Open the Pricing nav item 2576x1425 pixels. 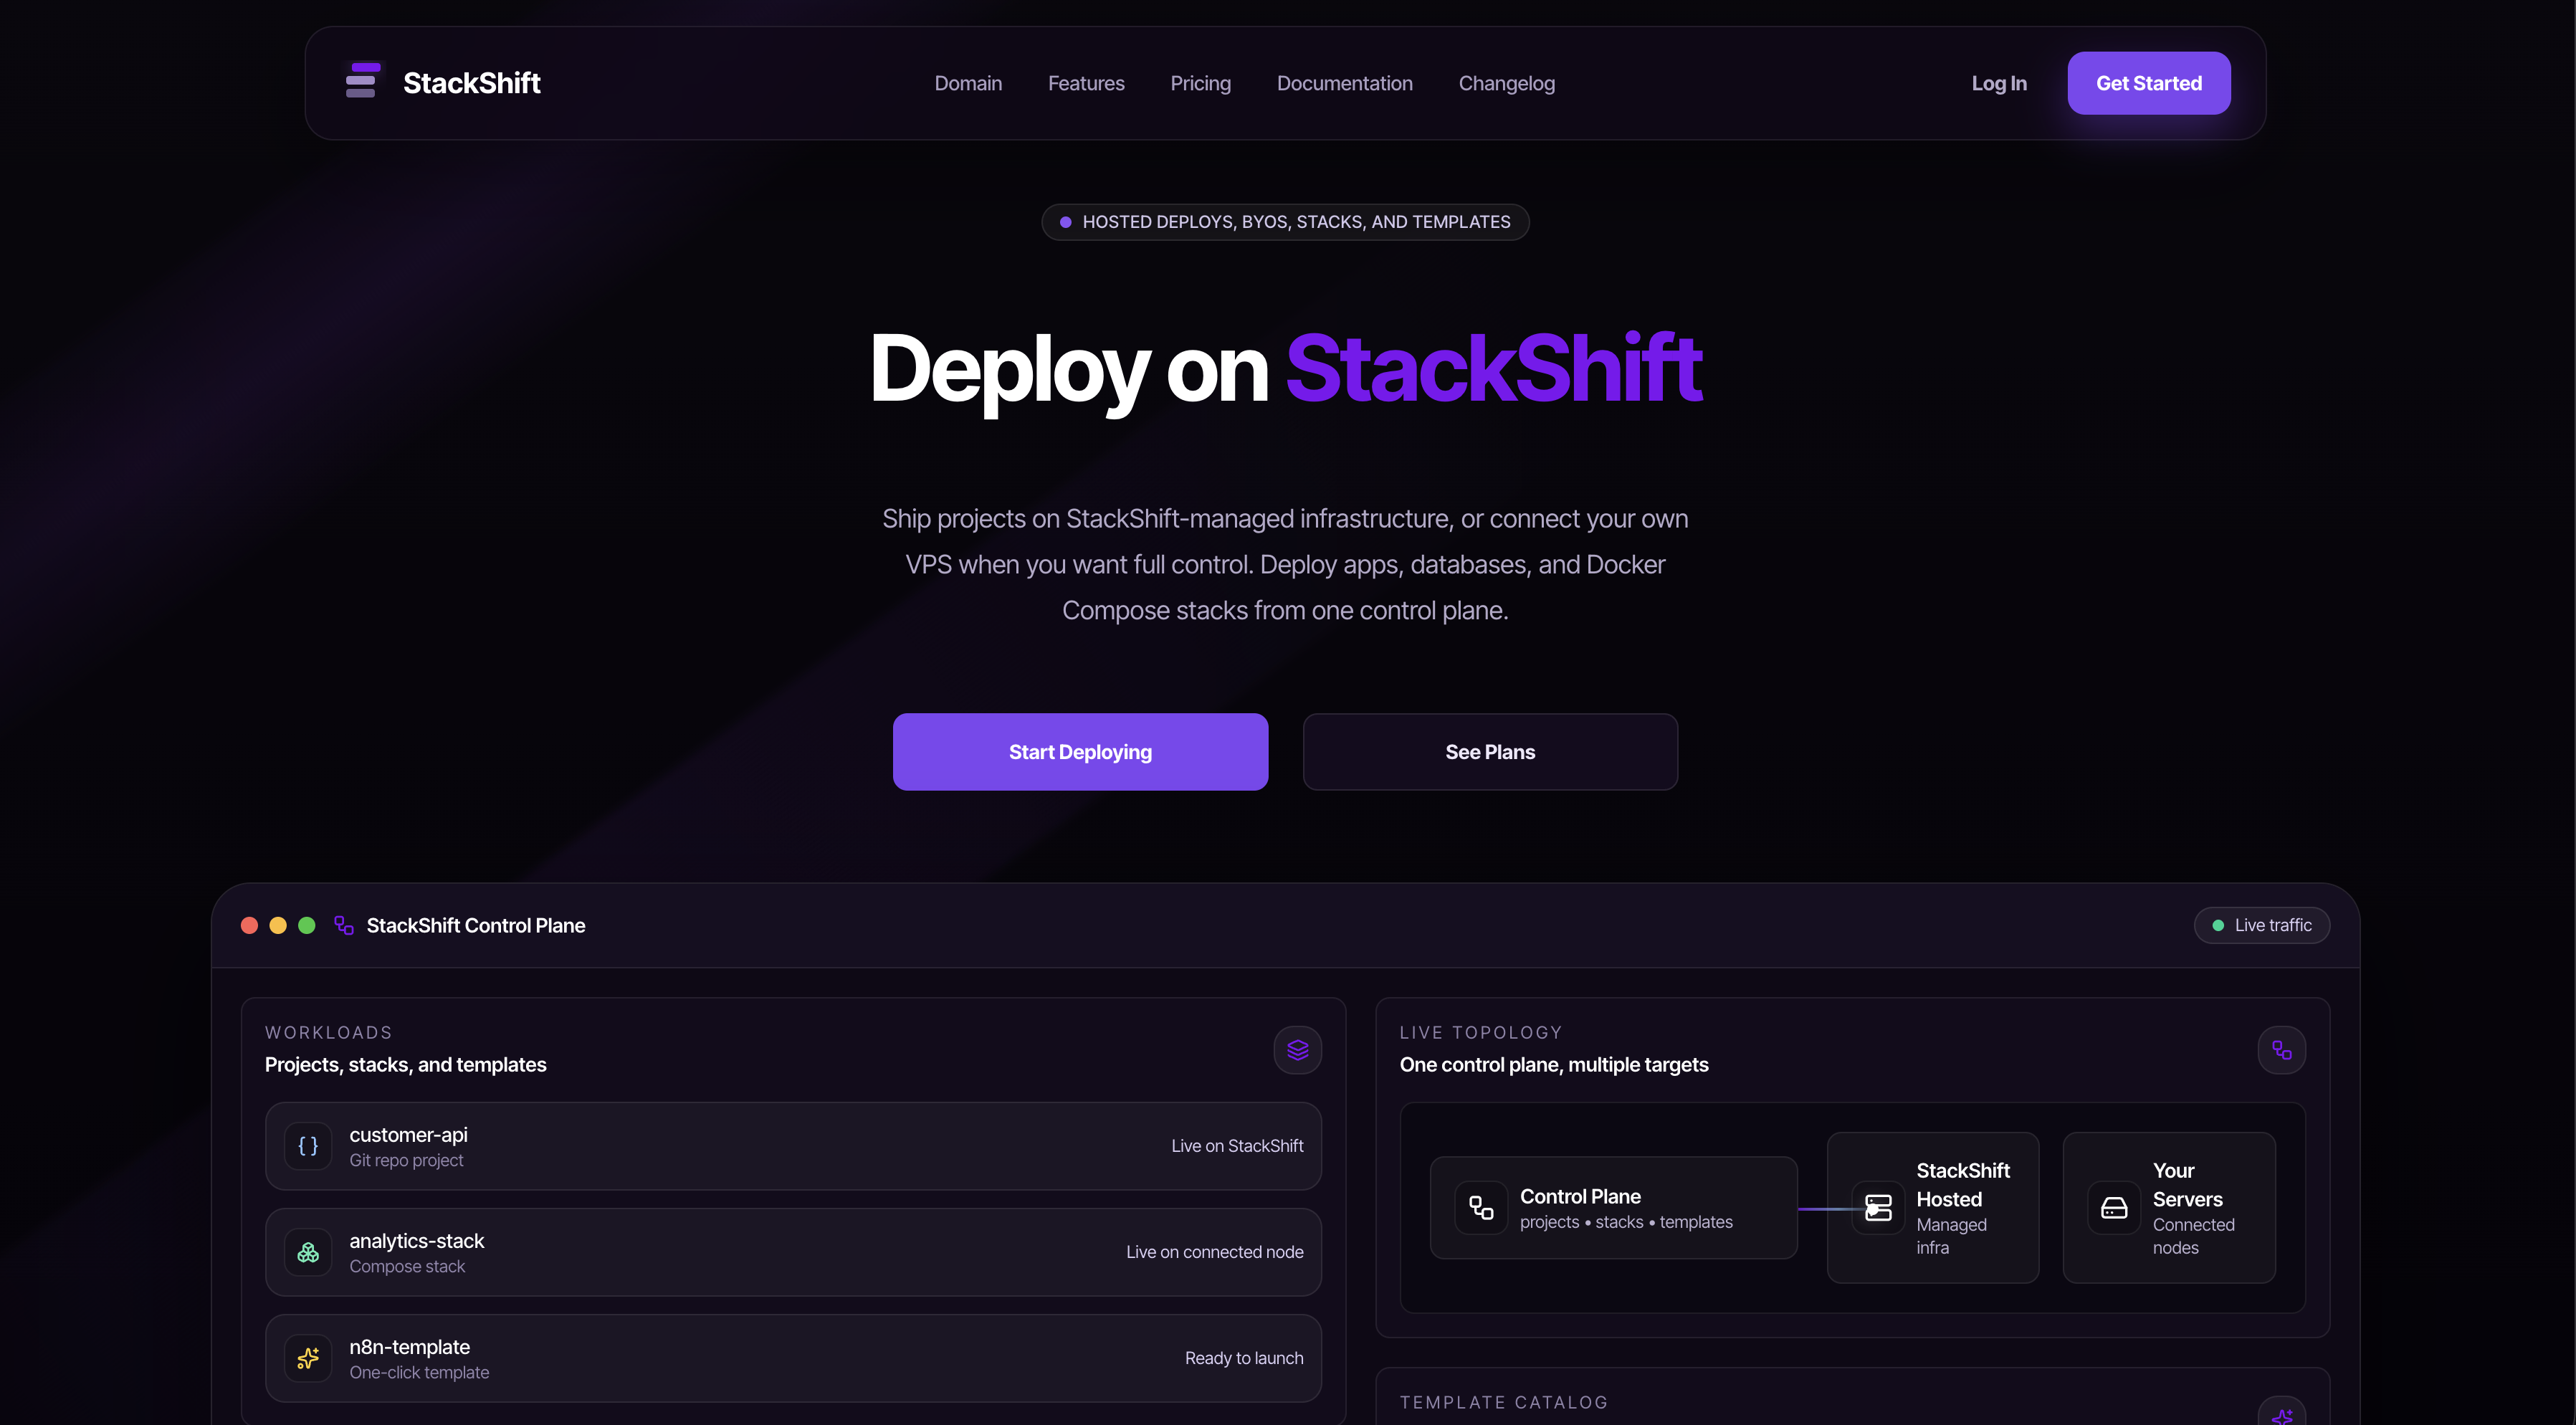point(1200,83)
